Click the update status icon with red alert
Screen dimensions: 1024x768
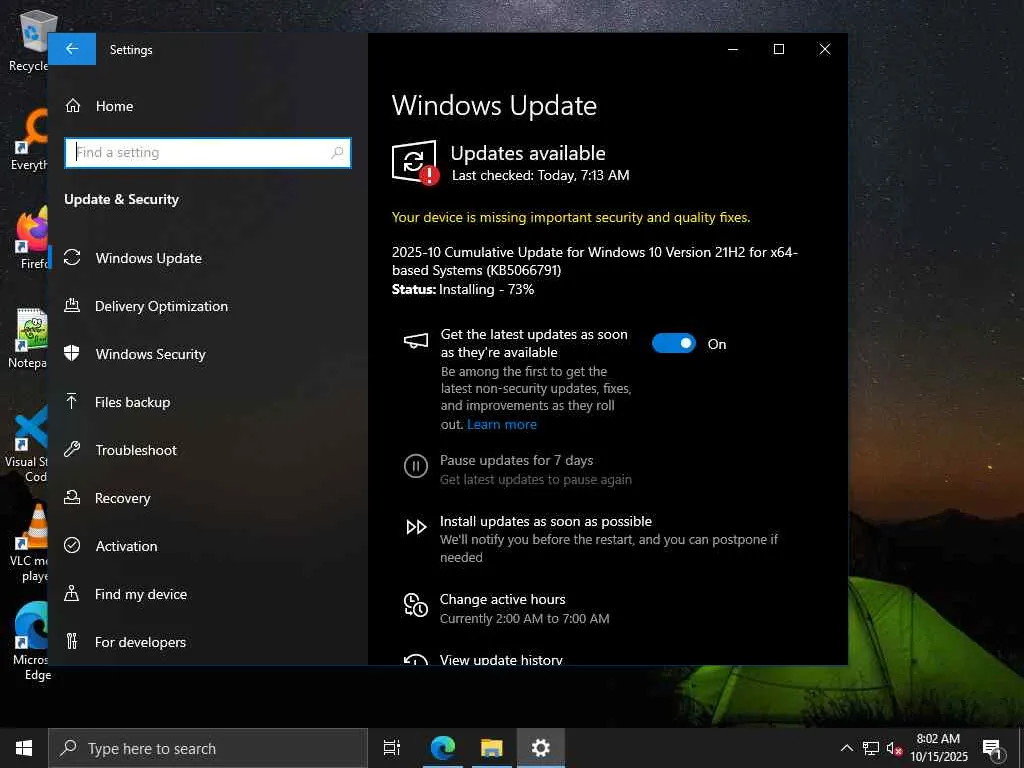[x=415, y=162]
